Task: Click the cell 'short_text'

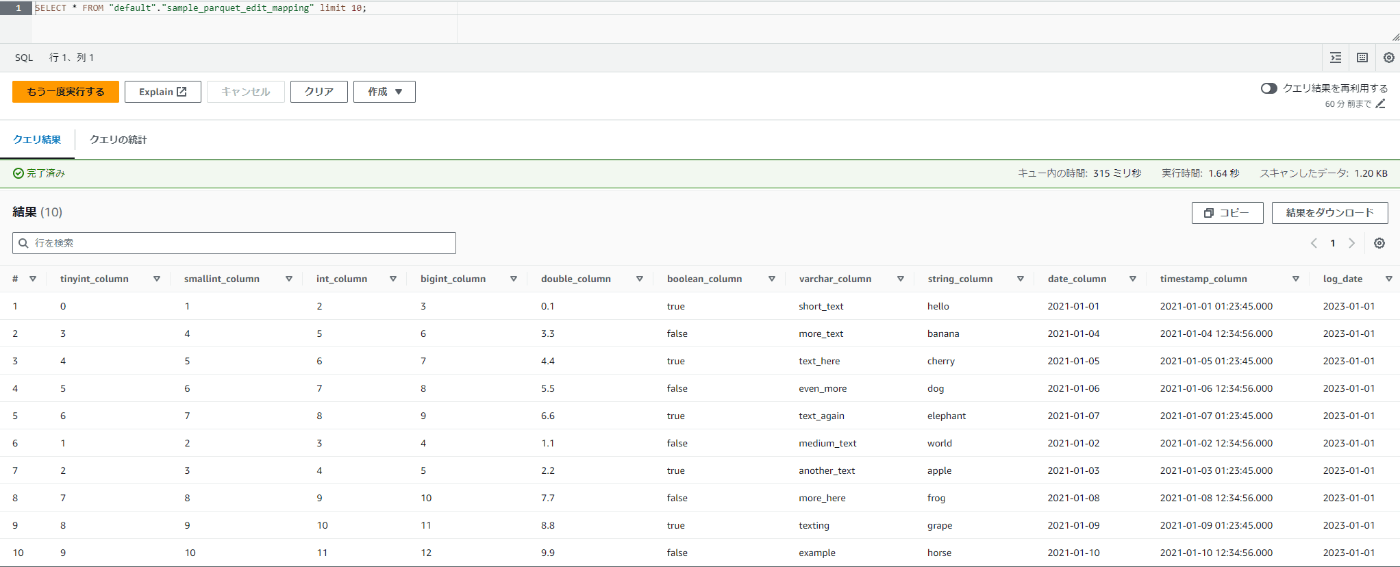Action: click(821, 306)
